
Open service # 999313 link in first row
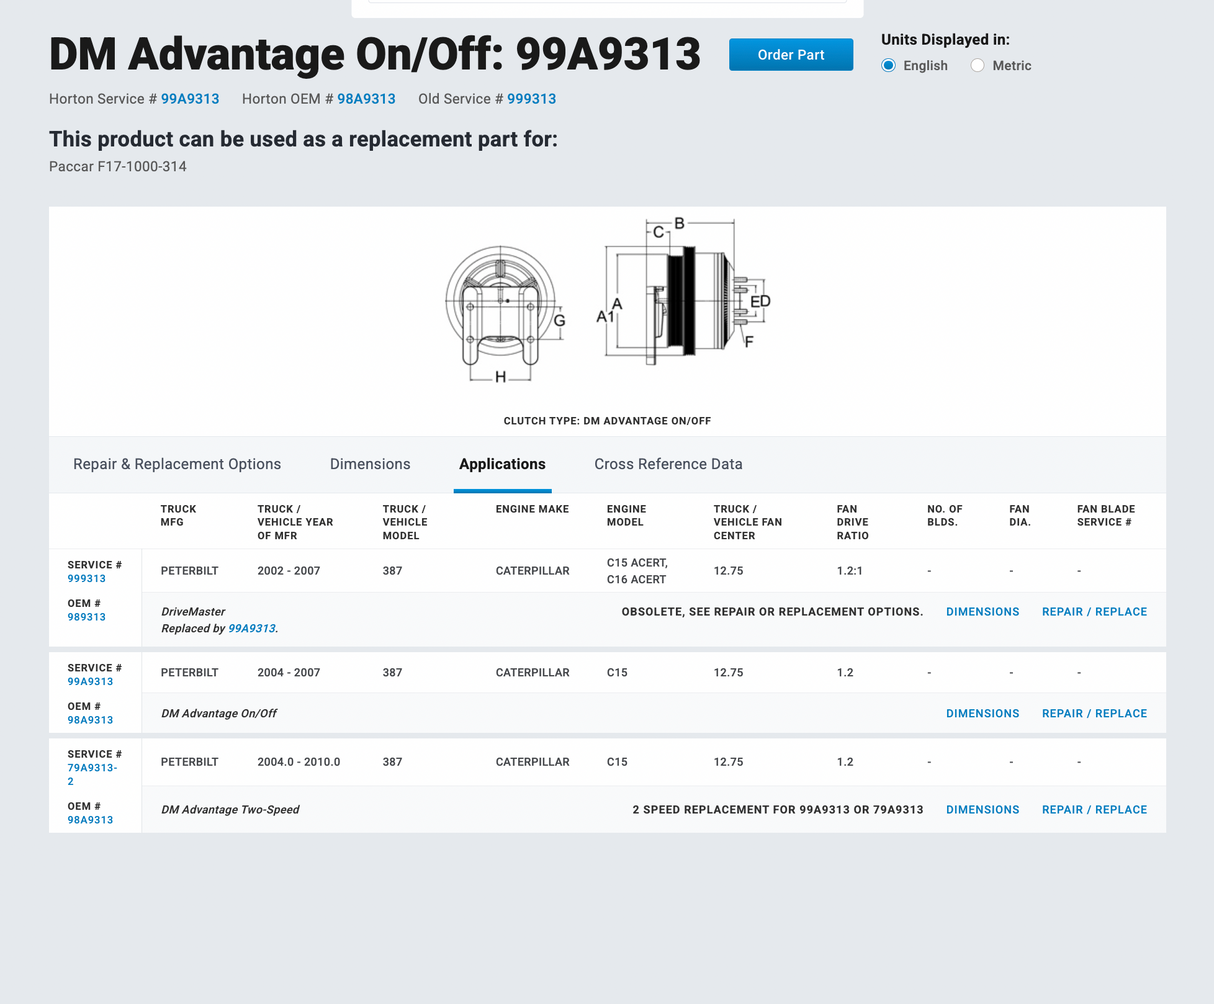pyautogui.click(x=86, y=579)
